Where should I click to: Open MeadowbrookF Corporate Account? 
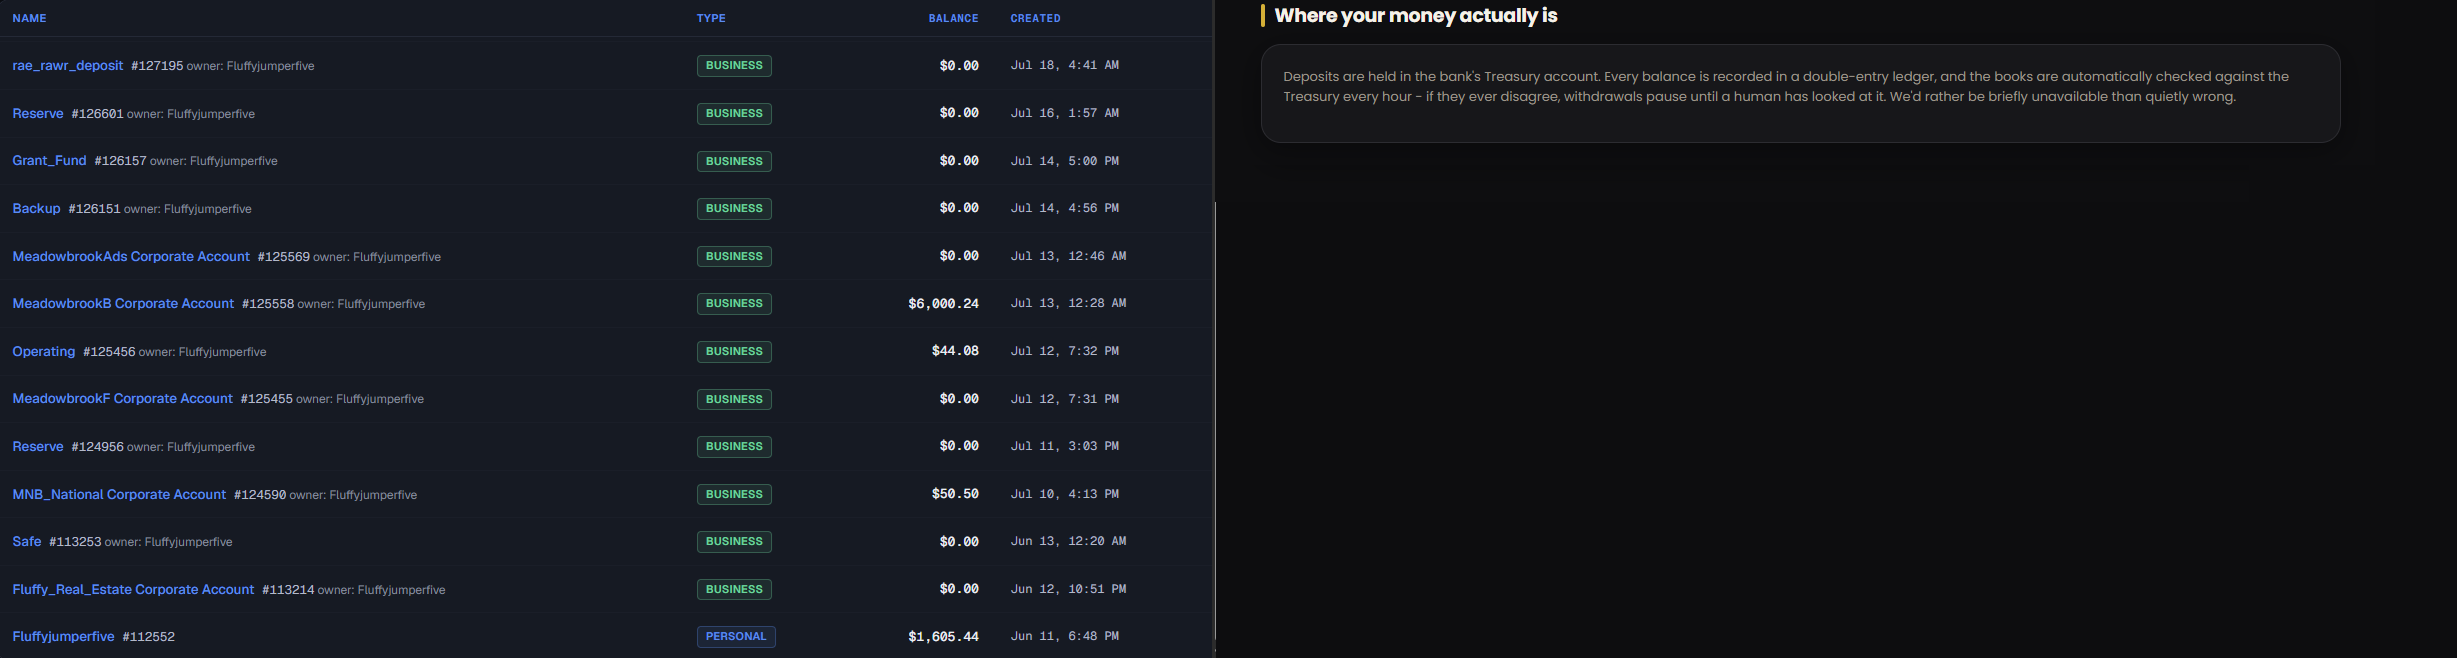122,399
